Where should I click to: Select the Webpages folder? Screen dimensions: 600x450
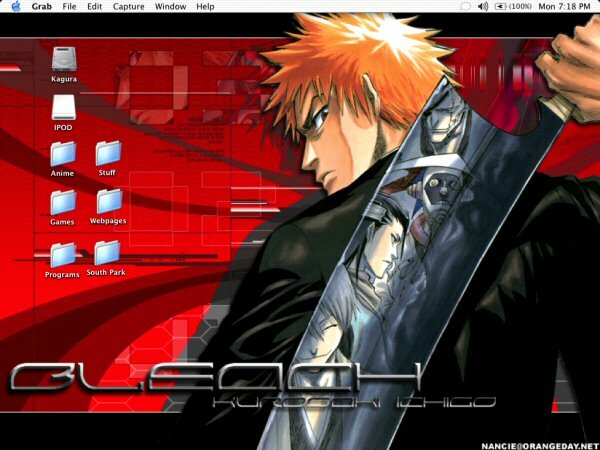tap(109, 201)
